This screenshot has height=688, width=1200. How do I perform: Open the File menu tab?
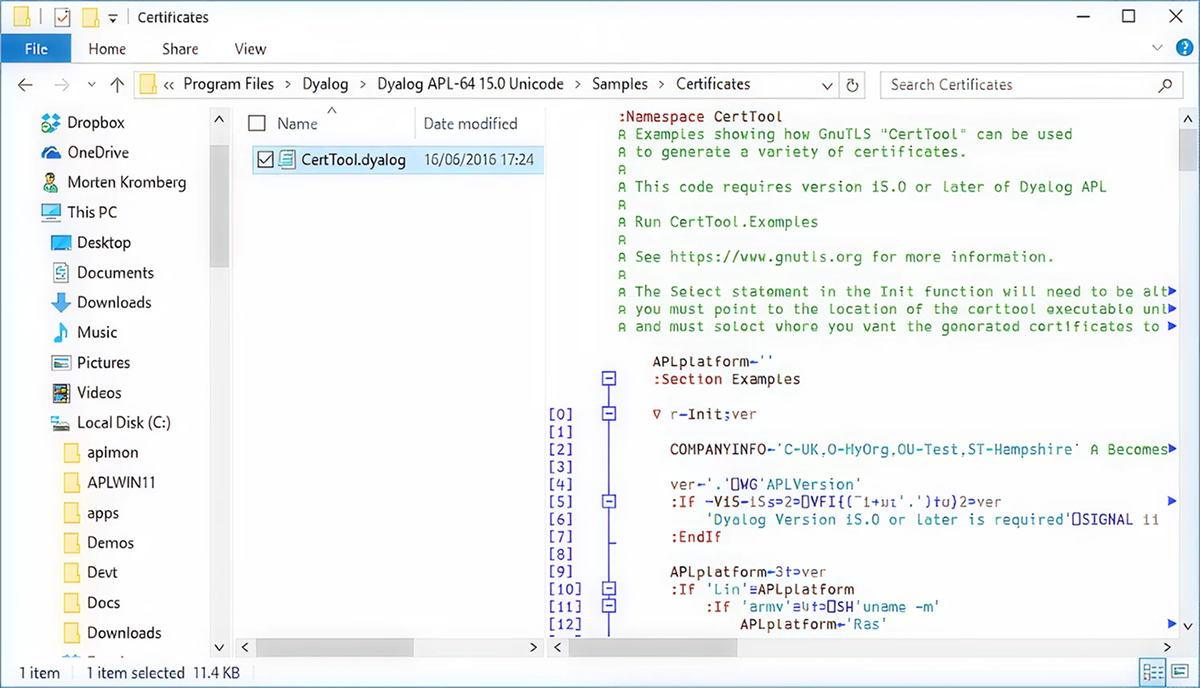(x=36, y=49)
